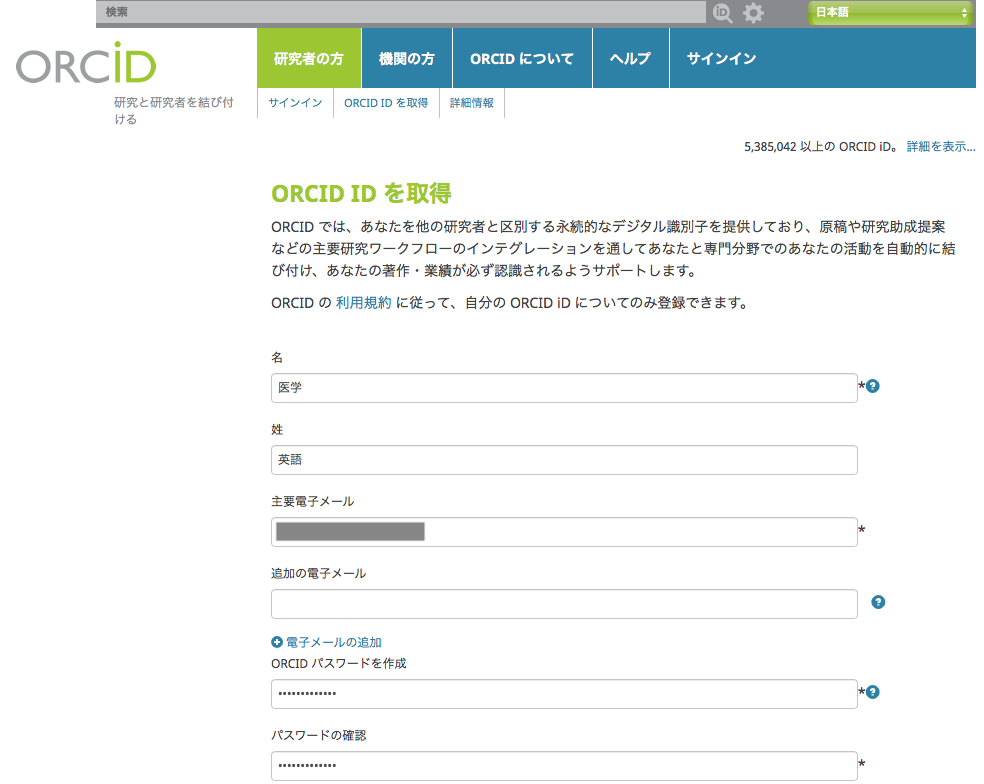Click サインイン in main navigation
The height and width of the screenshot is (784, 984).
tap(722, 58)
